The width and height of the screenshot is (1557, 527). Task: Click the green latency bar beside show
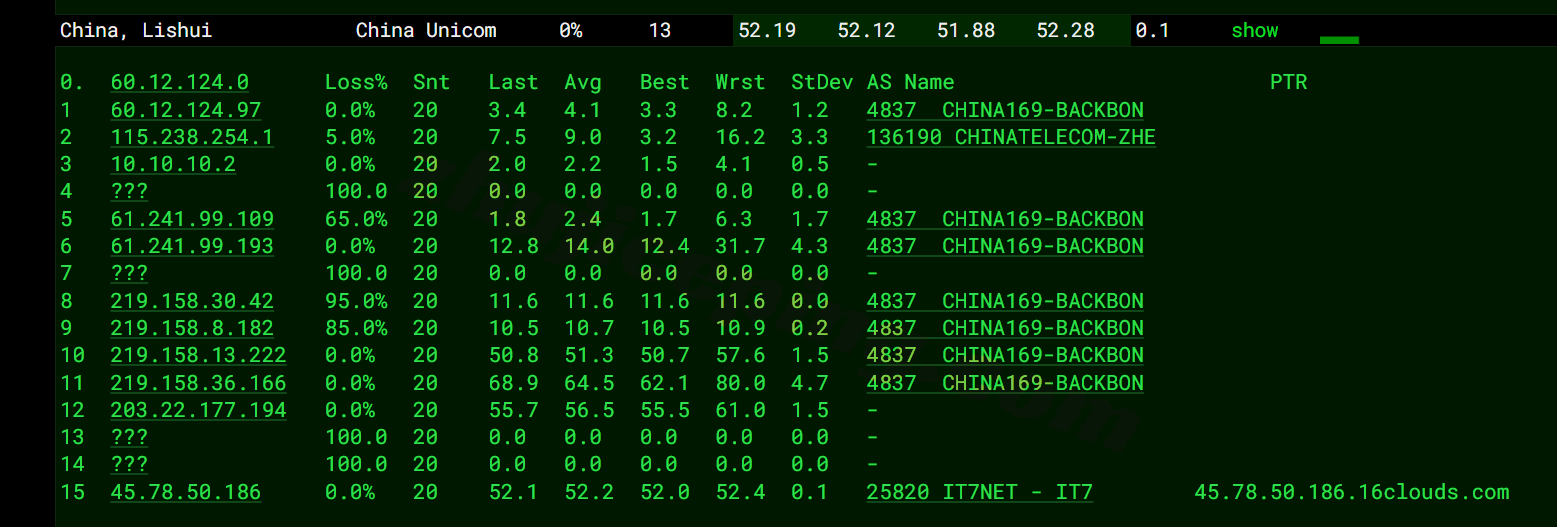tap(1339, 40)
